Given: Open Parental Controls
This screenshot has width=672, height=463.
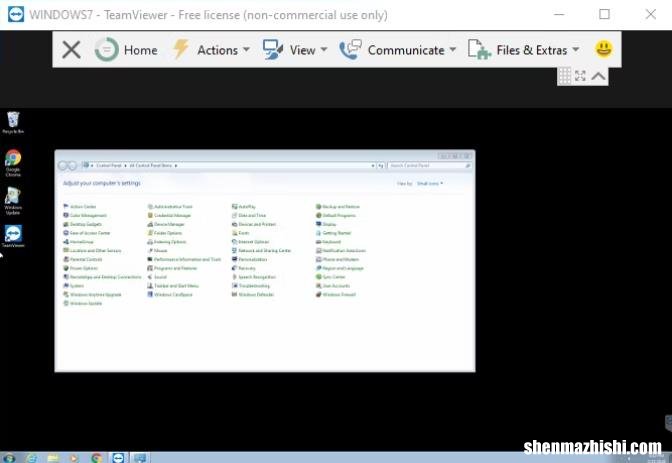Looking at the screenshot, I should pyautogui.click(x=83, y=259).
